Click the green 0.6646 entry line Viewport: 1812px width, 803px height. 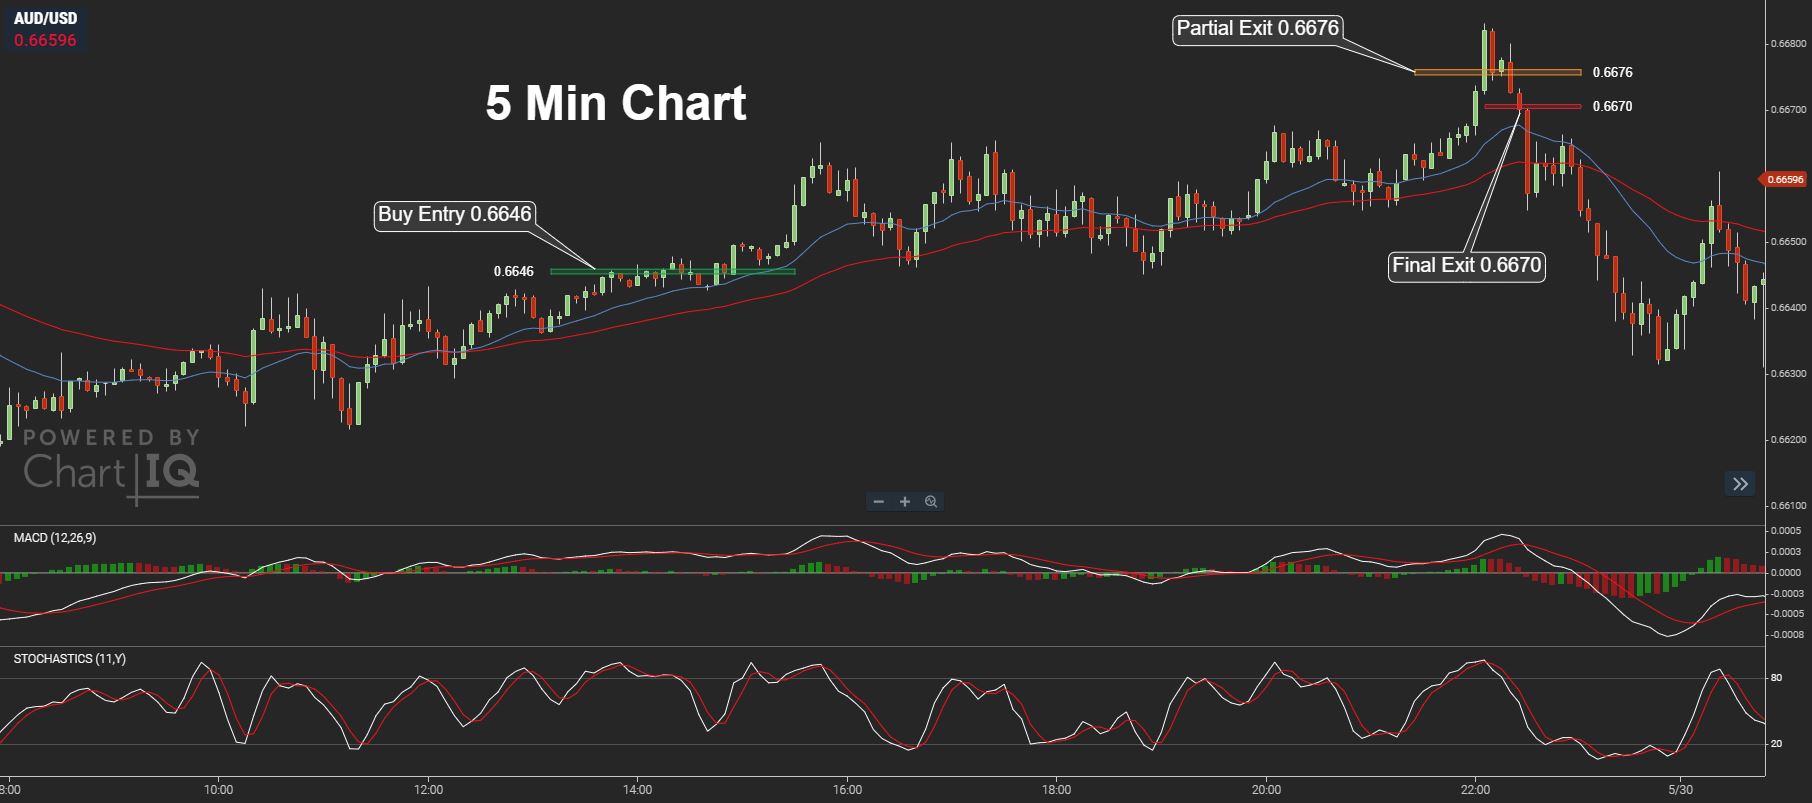[673, 271]
